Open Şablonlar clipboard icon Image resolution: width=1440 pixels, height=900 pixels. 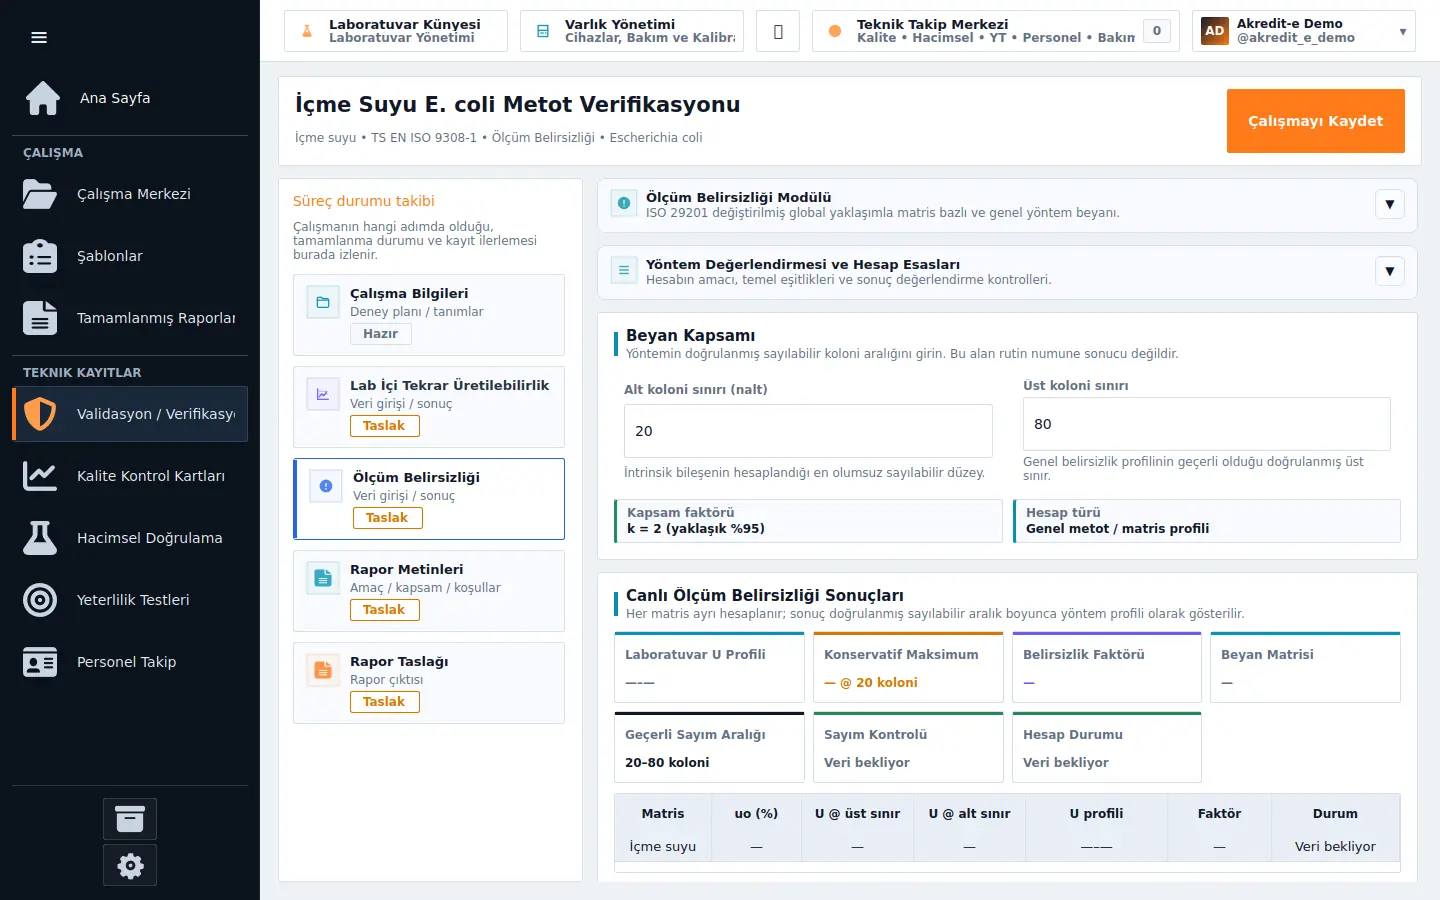pyautogui.click(x=40, y=256)
